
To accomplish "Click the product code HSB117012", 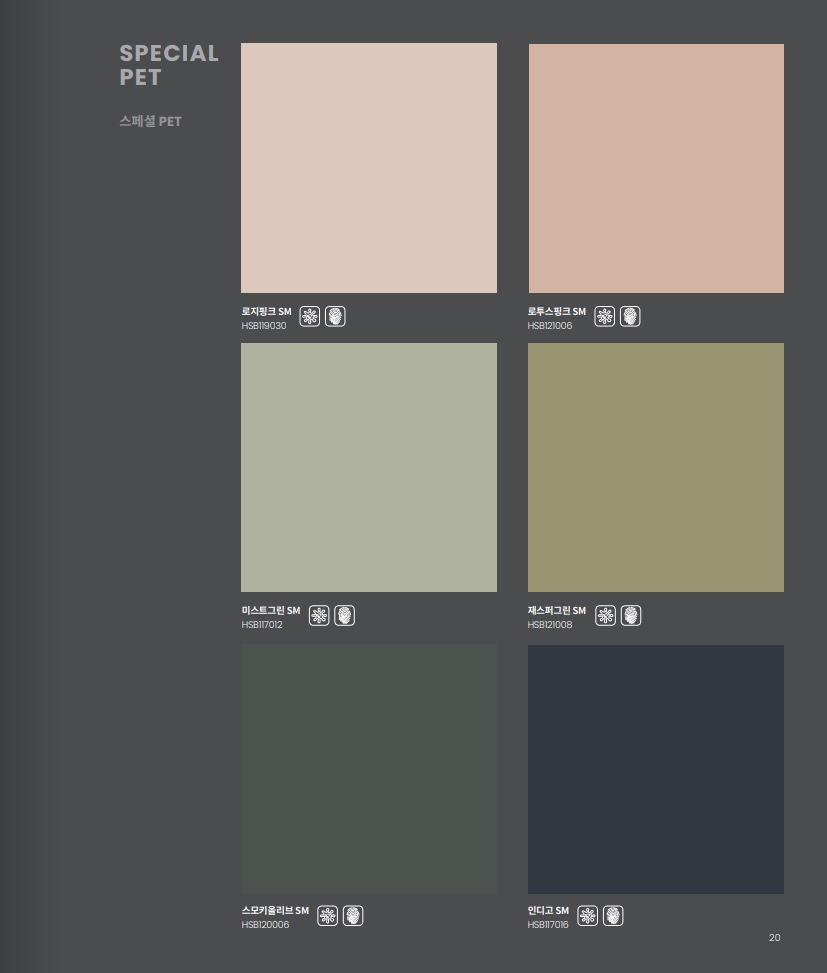I will point(262,625).
